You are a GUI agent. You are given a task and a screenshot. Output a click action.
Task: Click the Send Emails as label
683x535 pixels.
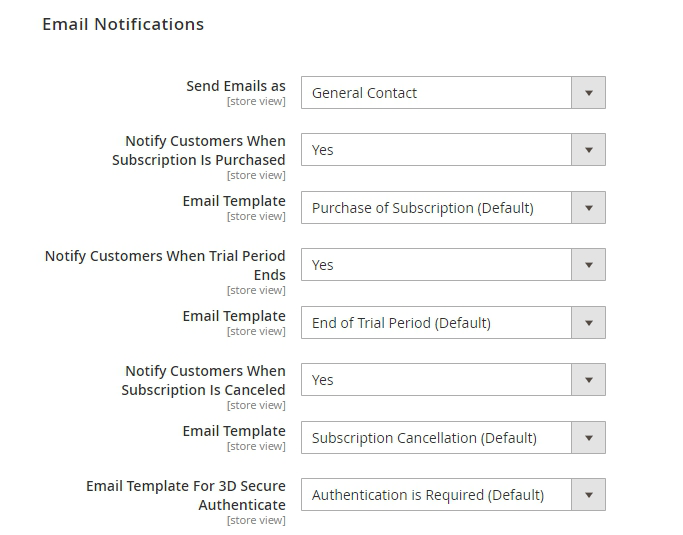(x=235, y=86)
